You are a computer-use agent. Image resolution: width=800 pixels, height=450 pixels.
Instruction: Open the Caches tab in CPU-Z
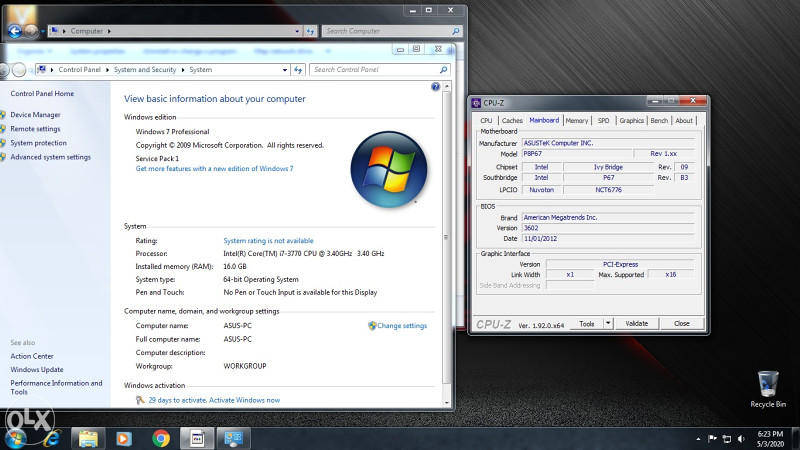512,120
